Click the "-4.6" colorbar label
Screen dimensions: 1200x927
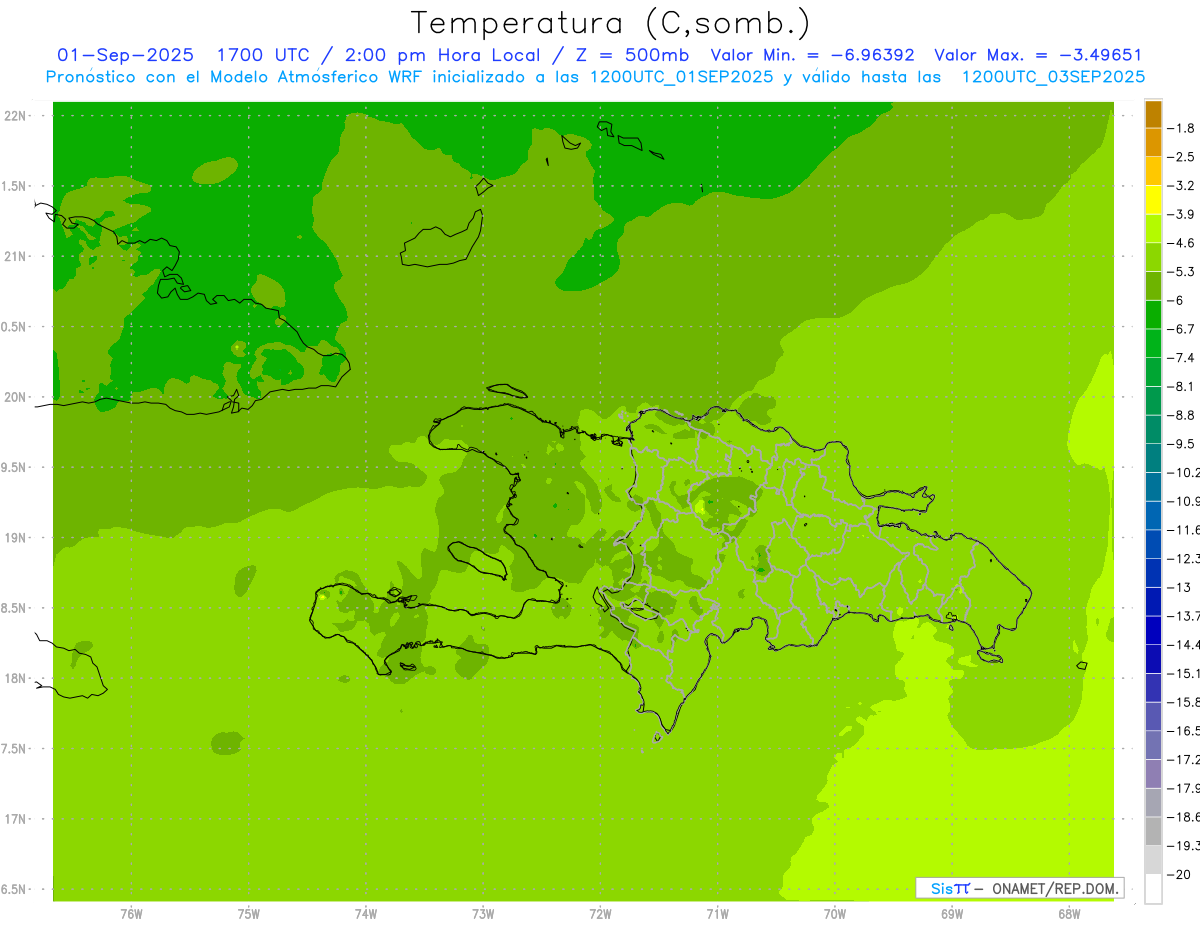pos(1183,243)
